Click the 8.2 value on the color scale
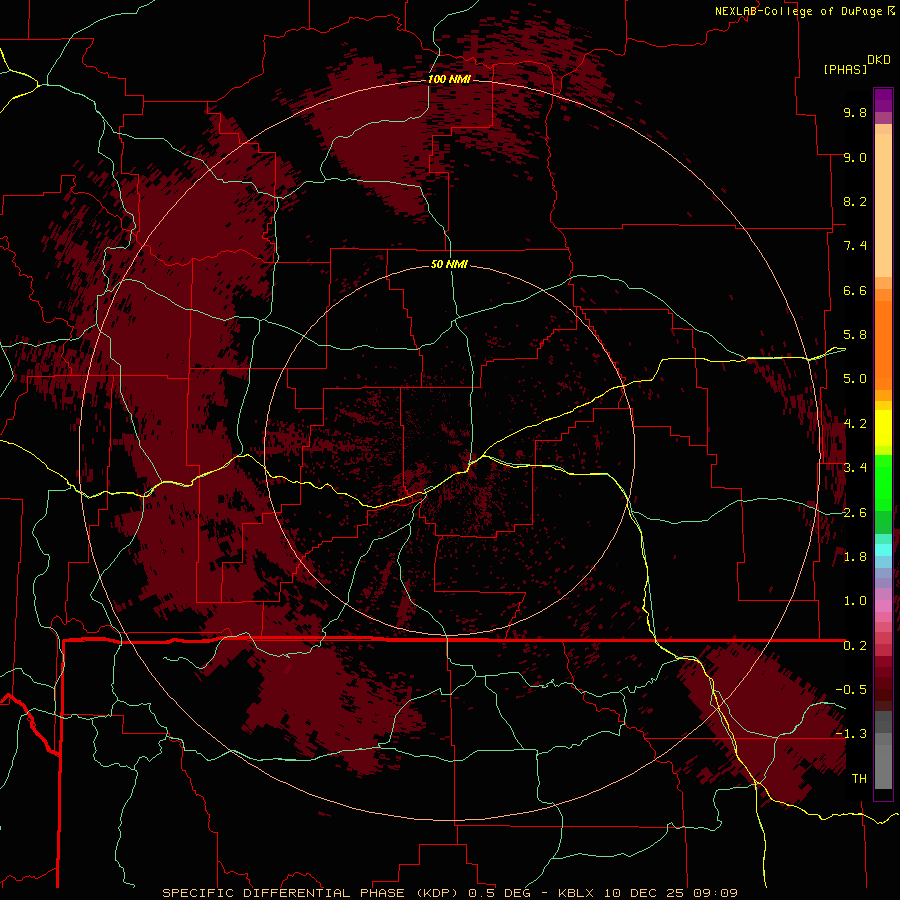900x900 pixels. pyautogui.click(x=855, y=201)
